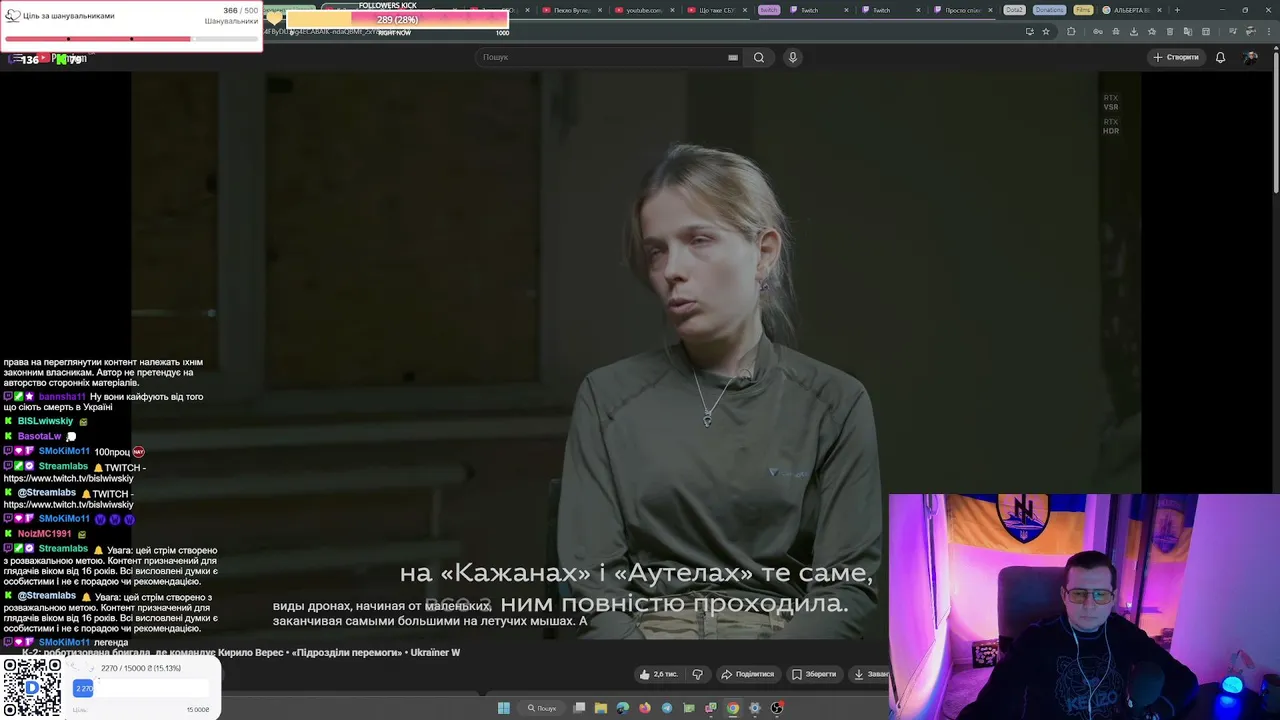Click the page vertical scrollbar
Viewport: 1280px width, 720px height.
click(x=1275, y=120)
